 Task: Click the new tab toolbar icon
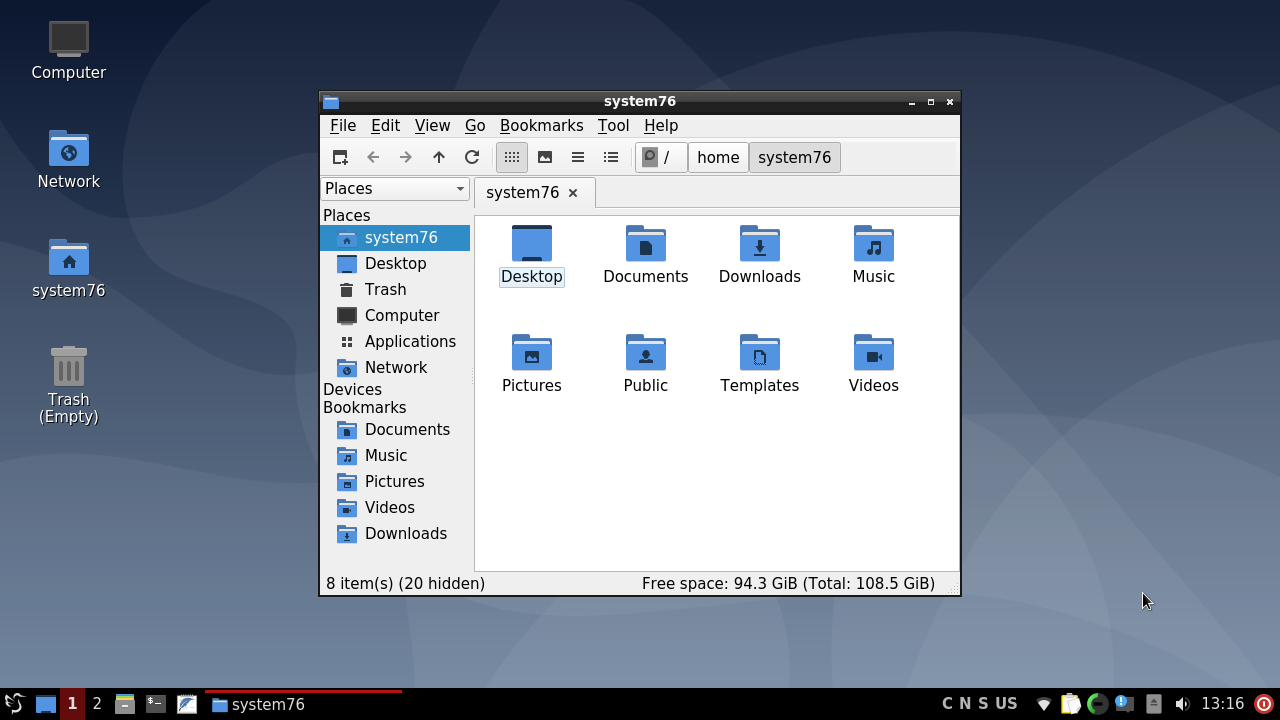[340, 157]
